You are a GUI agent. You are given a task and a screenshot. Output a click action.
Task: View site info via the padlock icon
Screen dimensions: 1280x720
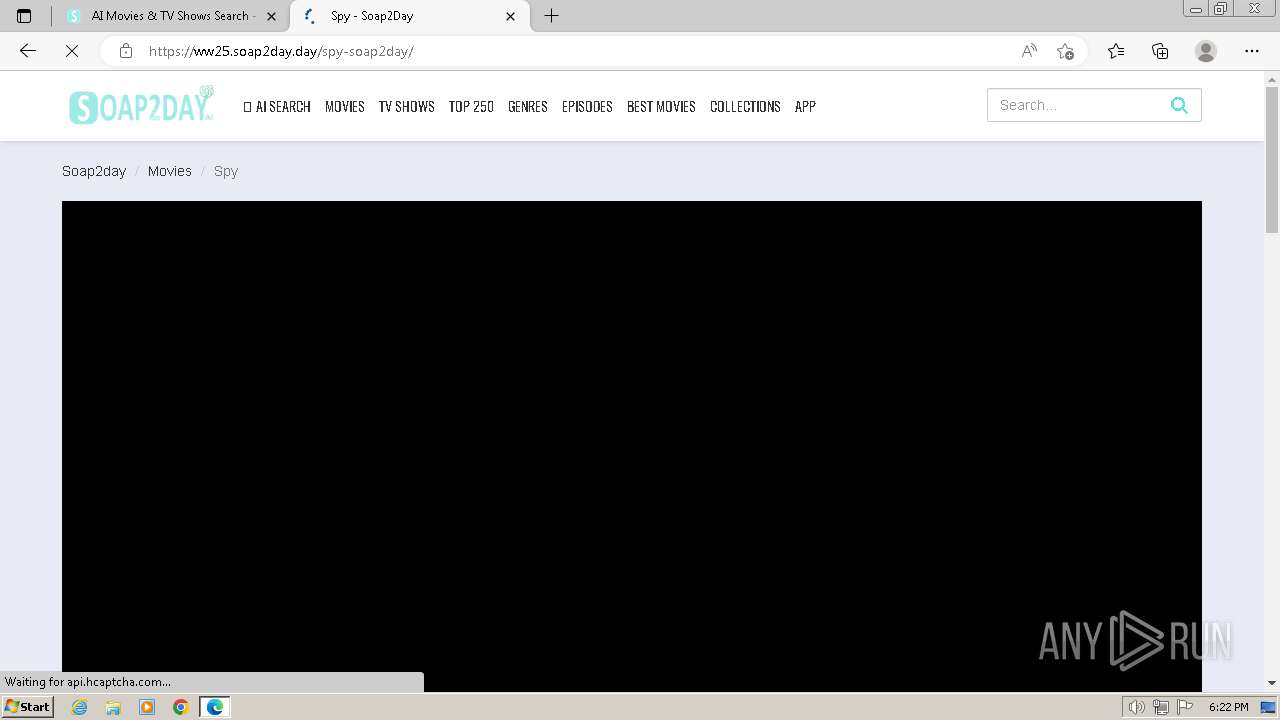click(125, 51)
